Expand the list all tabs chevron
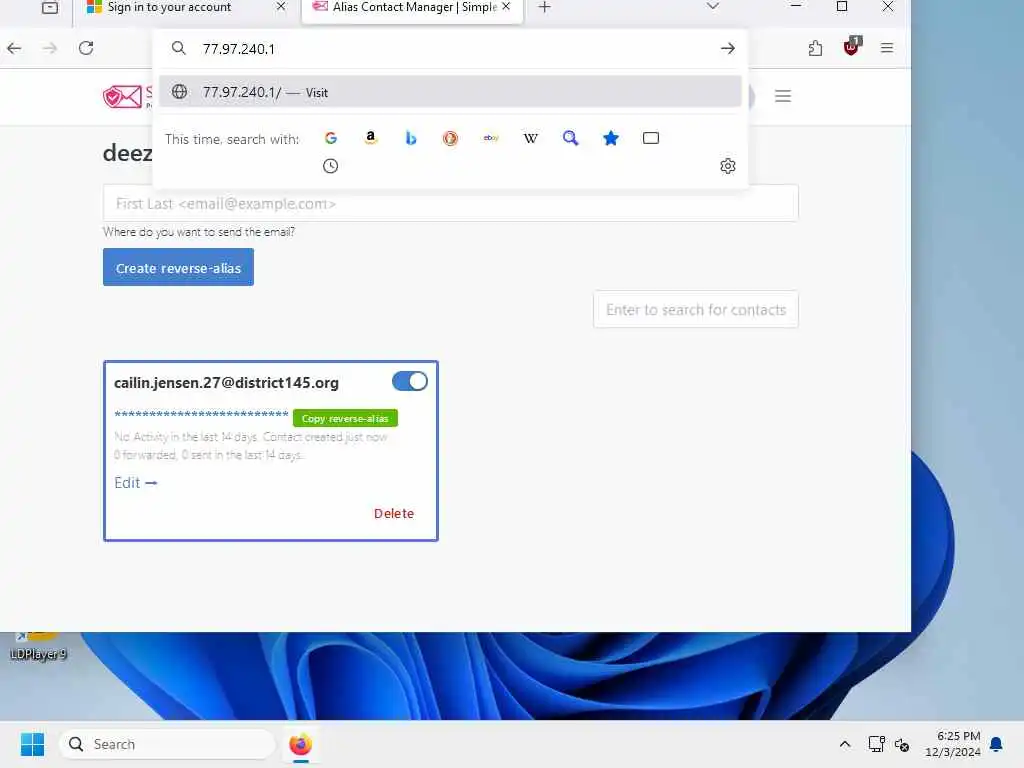The height and width of the screenshot is (768, 1024). (712, 7)
